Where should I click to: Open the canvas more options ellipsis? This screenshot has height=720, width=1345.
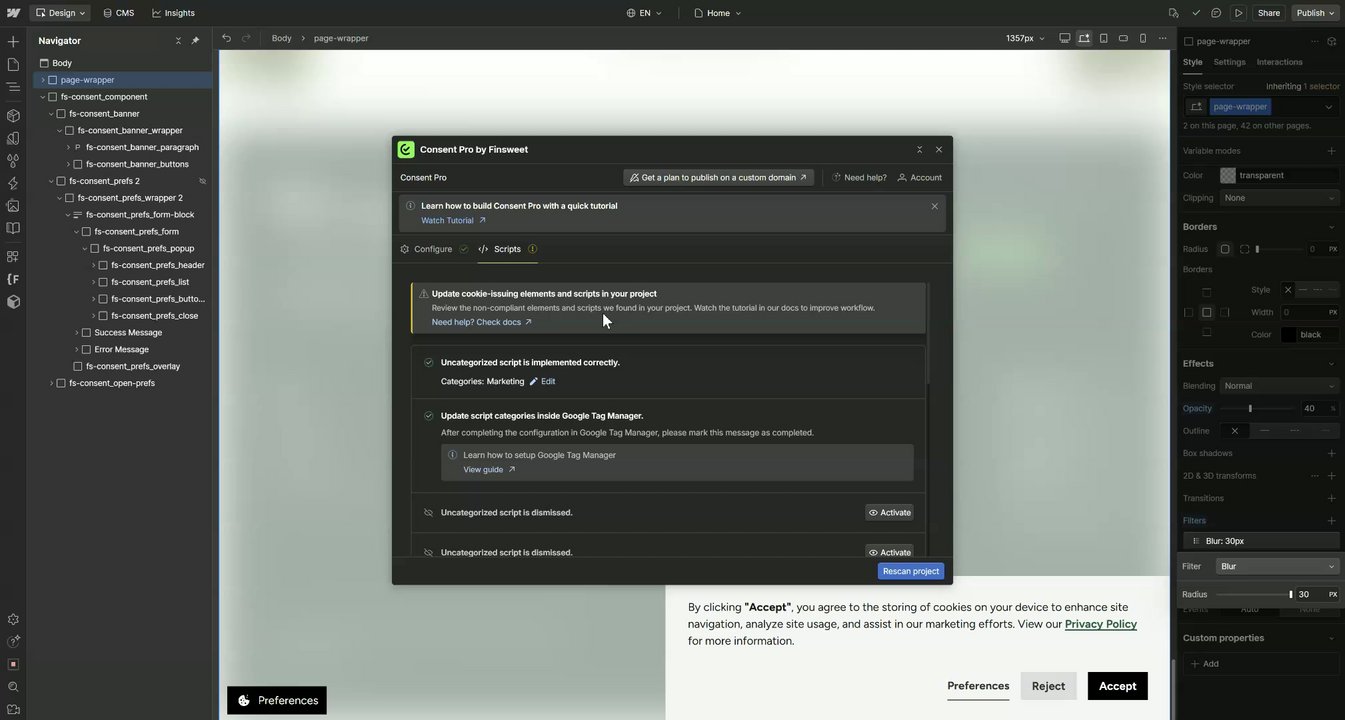(1162, 38)
